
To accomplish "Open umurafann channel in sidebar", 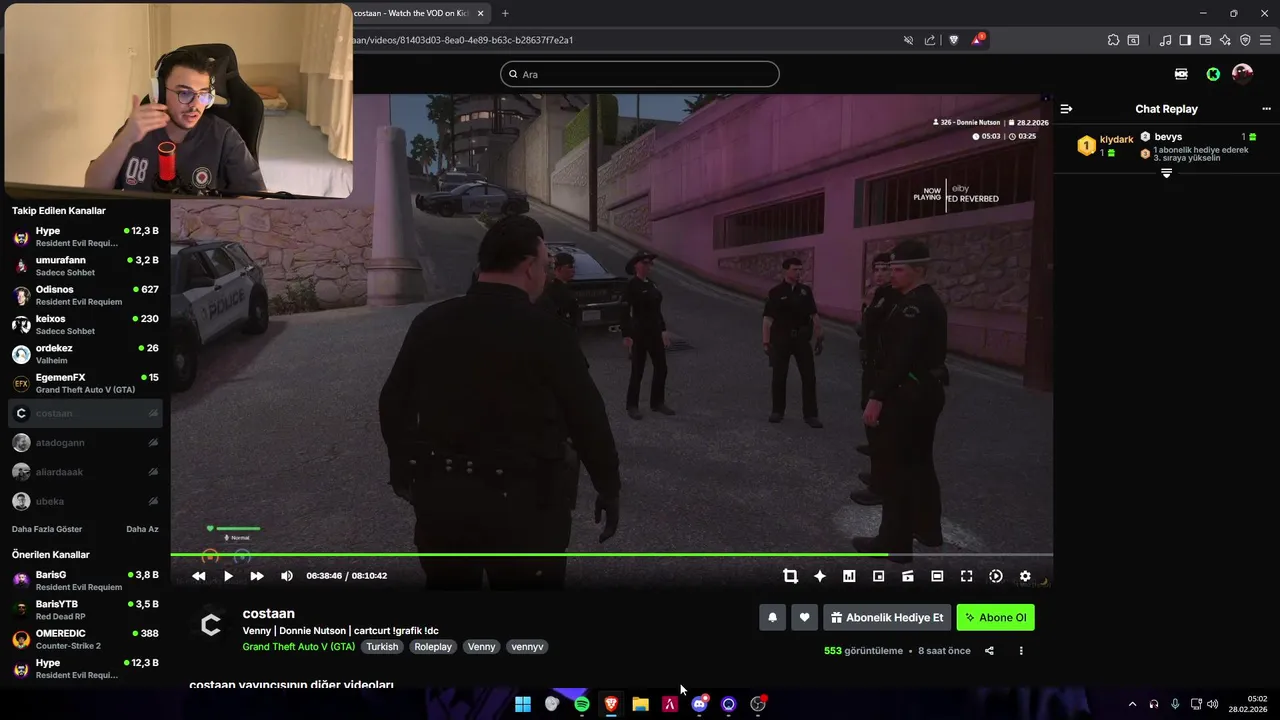I will [x=85, y=266].
